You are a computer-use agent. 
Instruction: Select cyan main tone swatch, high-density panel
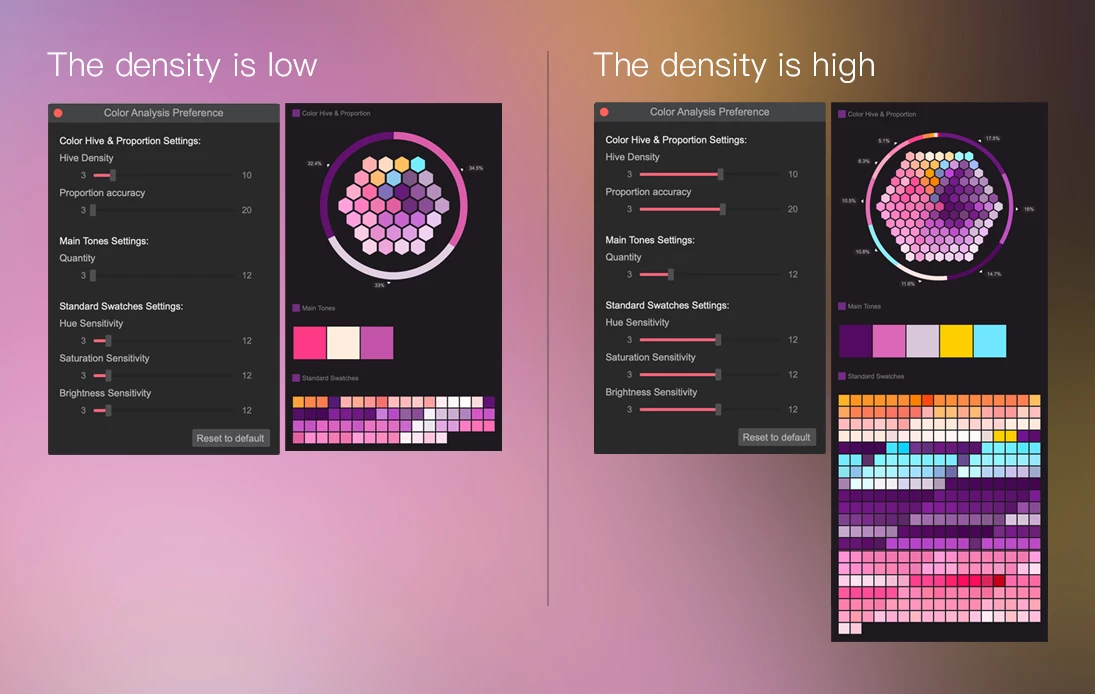tap(990, 341)
